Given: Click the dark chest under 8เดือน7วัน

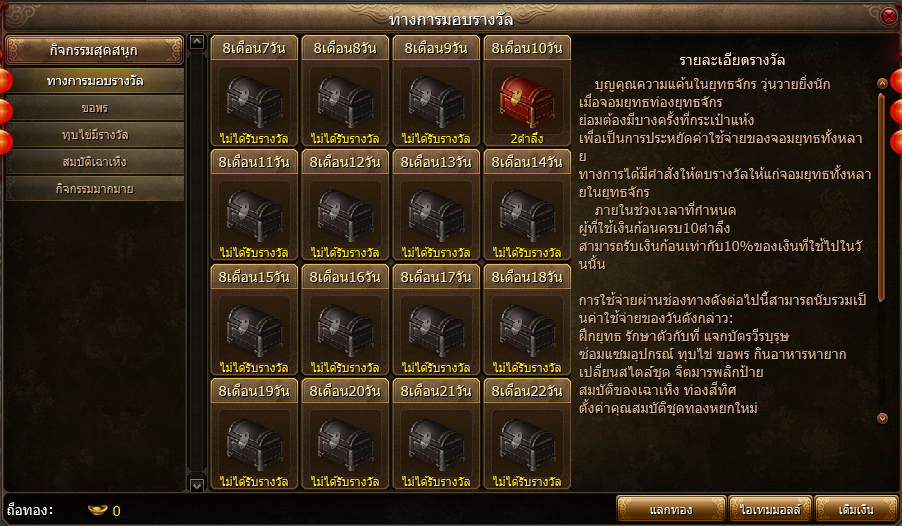Looking at the screenshot, I should [254, 102].
